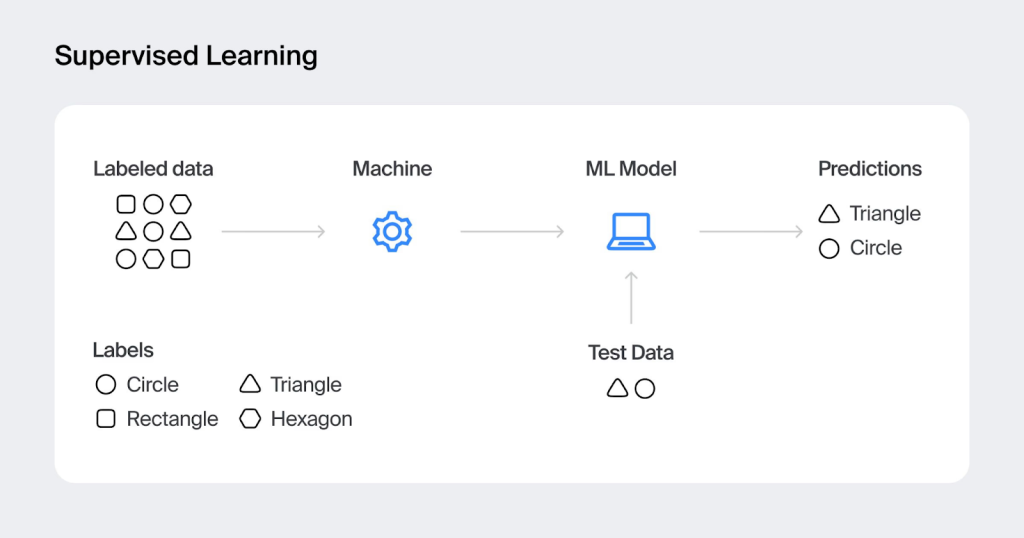Click the triangle icon beside Predictions Triangle
1024x538 pixels.
click(x=829, y=214)
